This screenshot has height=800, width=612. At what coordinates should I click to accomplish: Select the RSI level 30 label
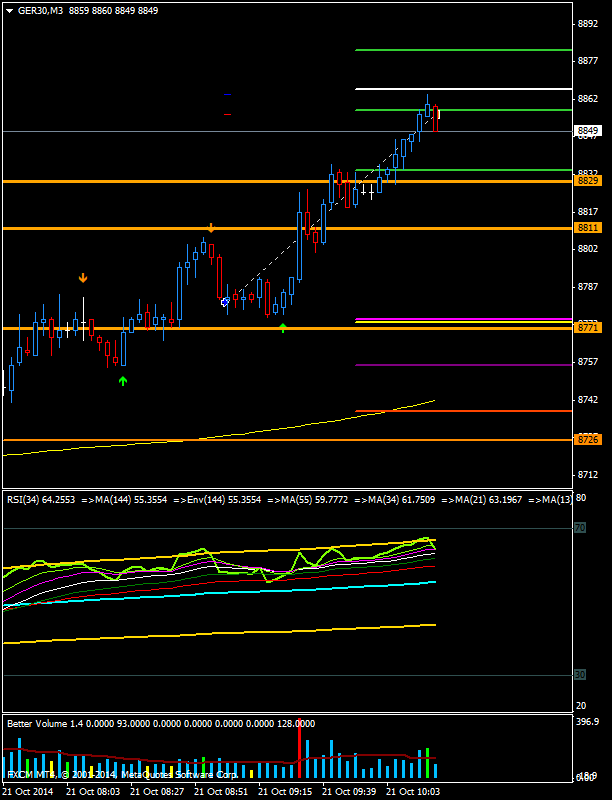[x=579, y=675]
